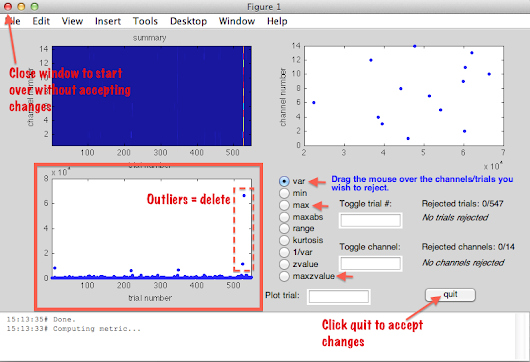530x362 pixels.
Task: Click the 'No trials rejected' text
Action: (455, 217)
